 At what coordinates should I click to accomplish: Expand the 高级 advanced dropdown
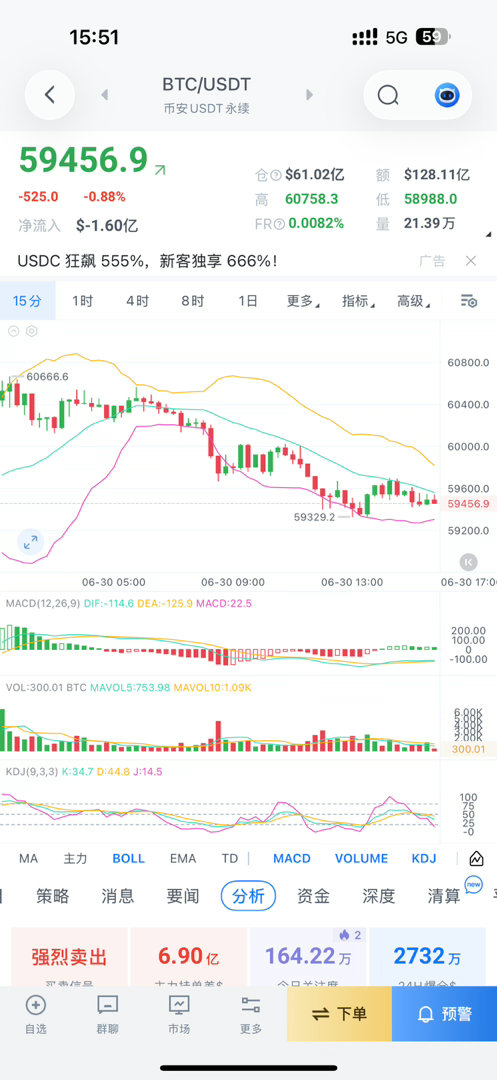click(x=414, y=301)
